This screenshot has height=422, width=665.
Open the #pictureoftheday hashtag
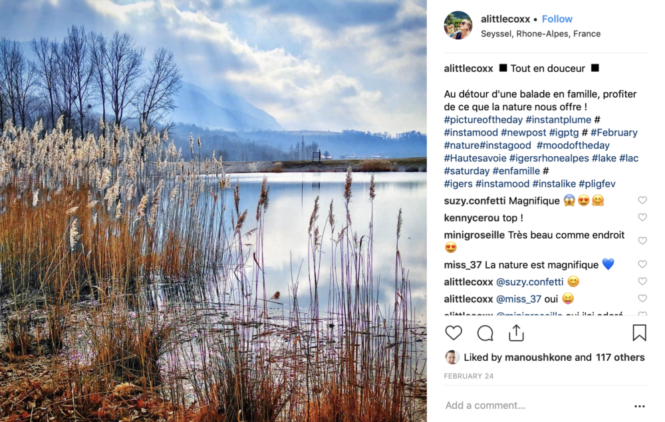[483, 120]
